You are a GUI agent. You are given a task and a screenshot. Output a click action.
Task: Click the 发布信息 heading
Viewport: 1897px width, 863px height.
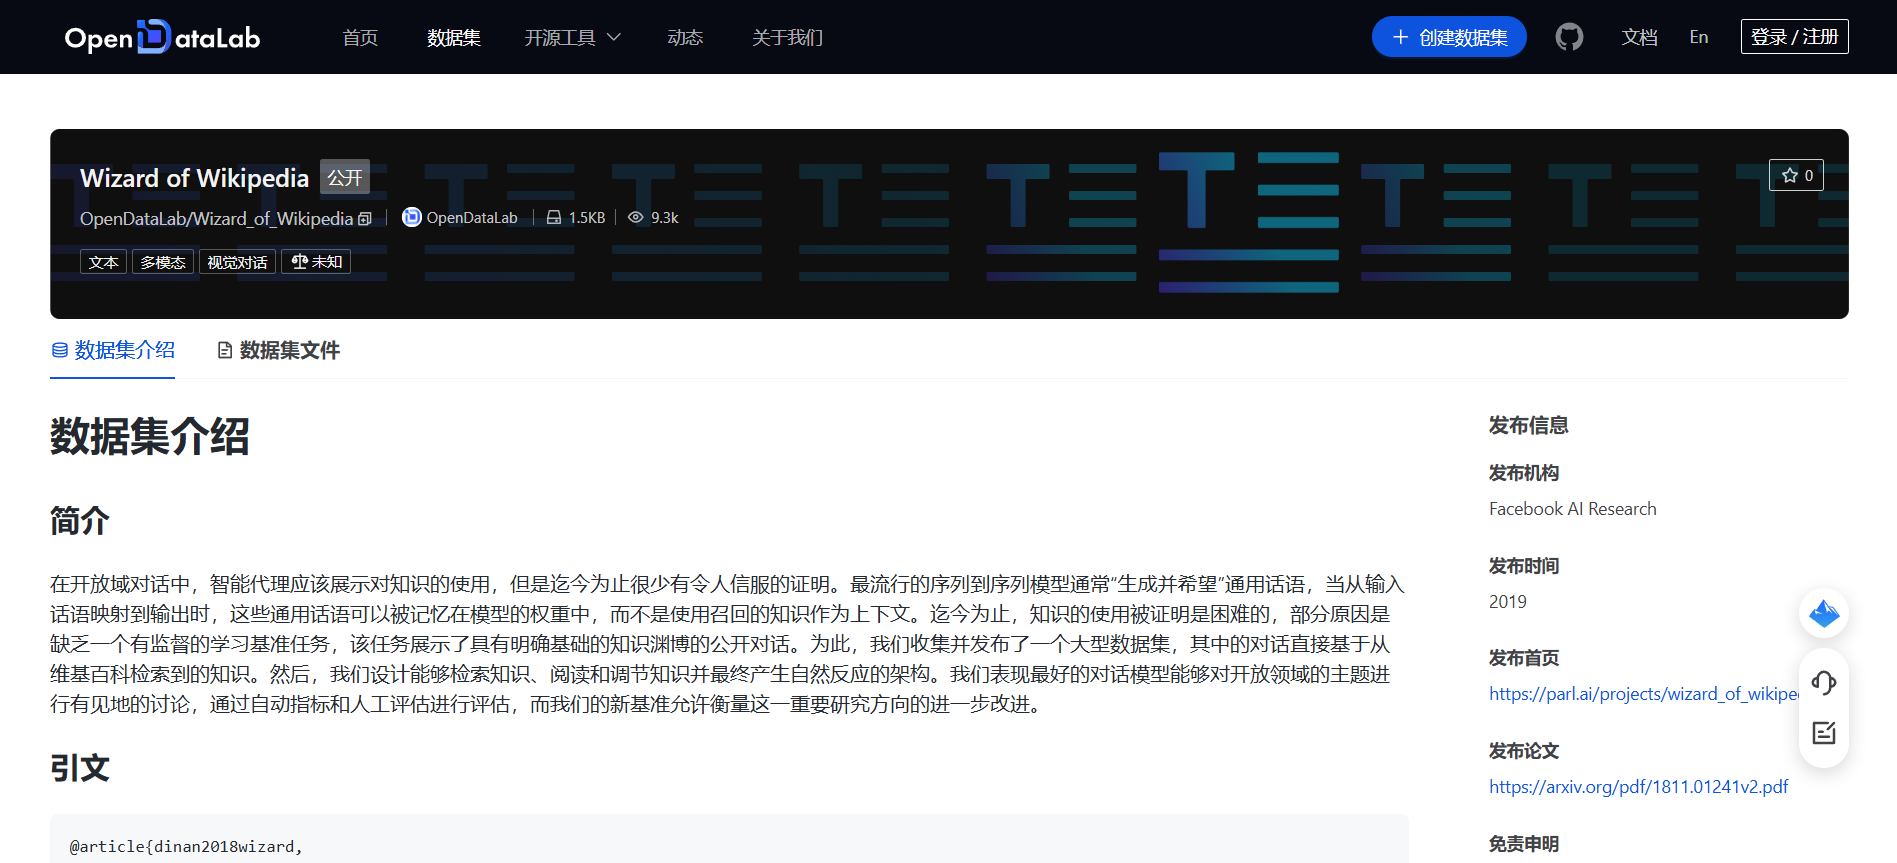(x=1529, y=425)
